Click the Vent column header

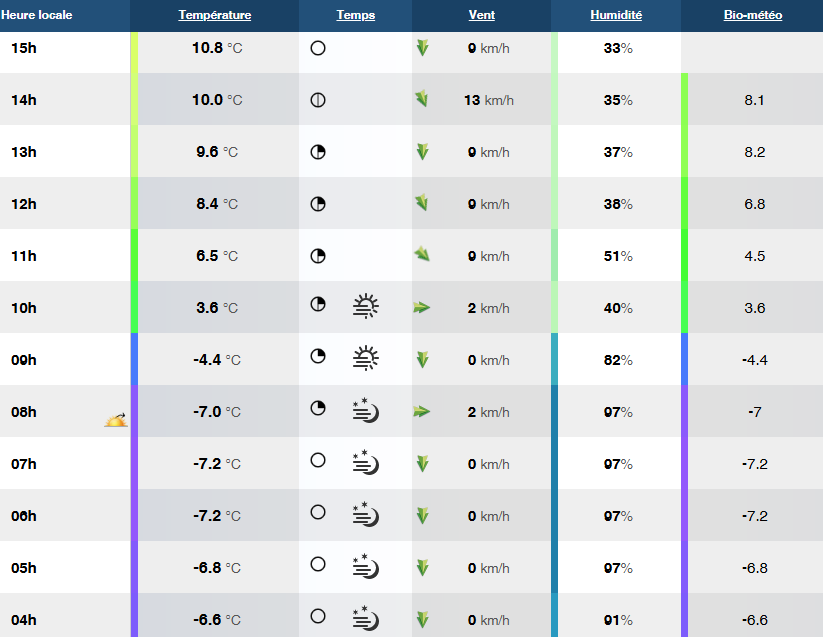[481, 15]
